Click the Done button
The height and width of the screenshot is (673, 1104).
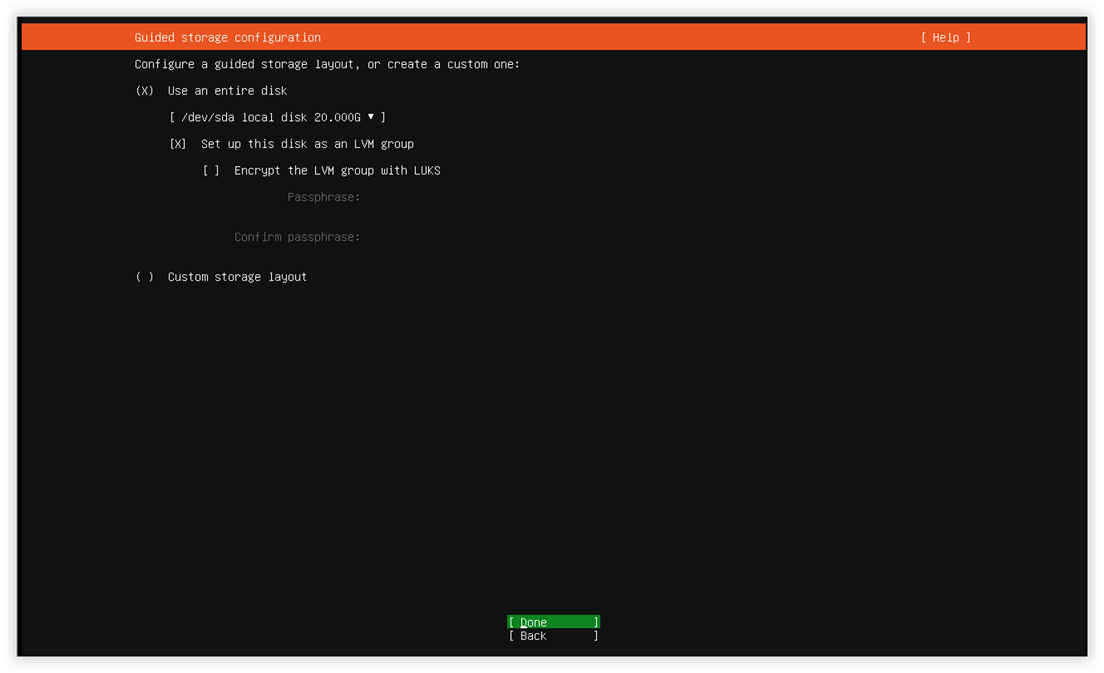553,622
